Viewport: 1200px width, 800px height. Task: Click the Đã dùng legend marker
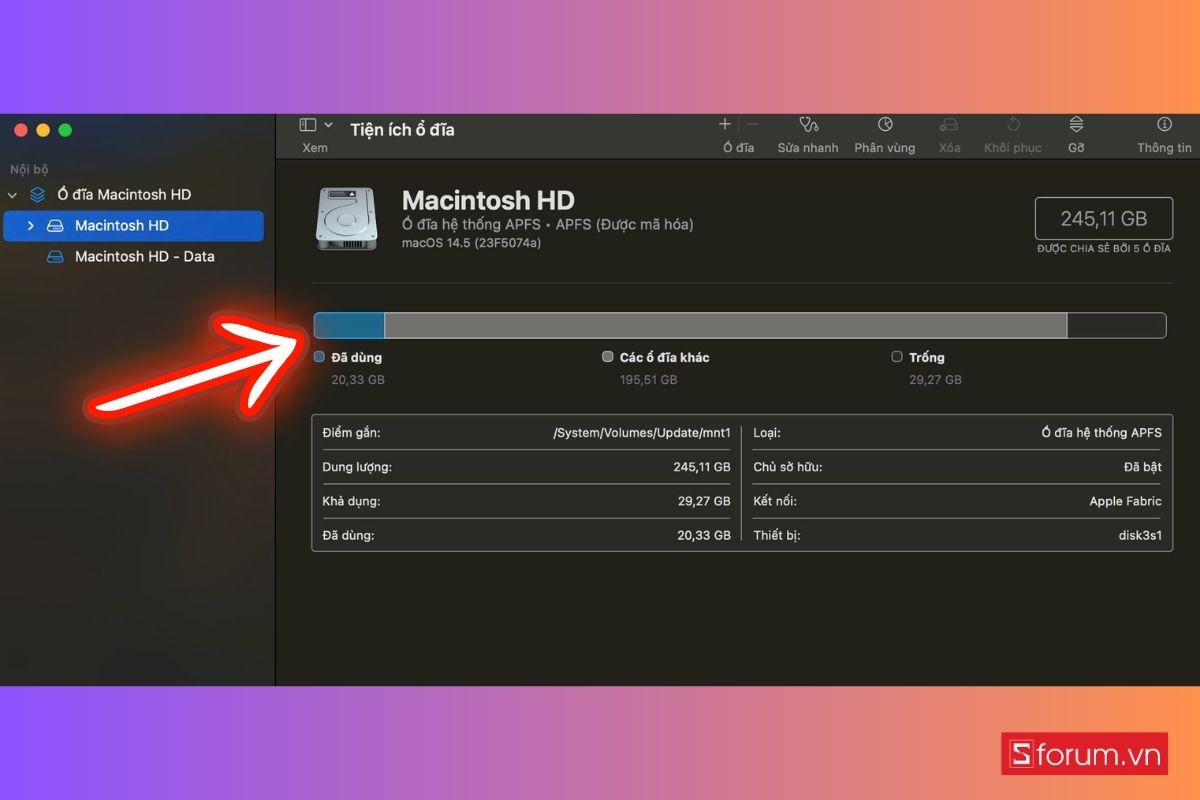point(319,357)
